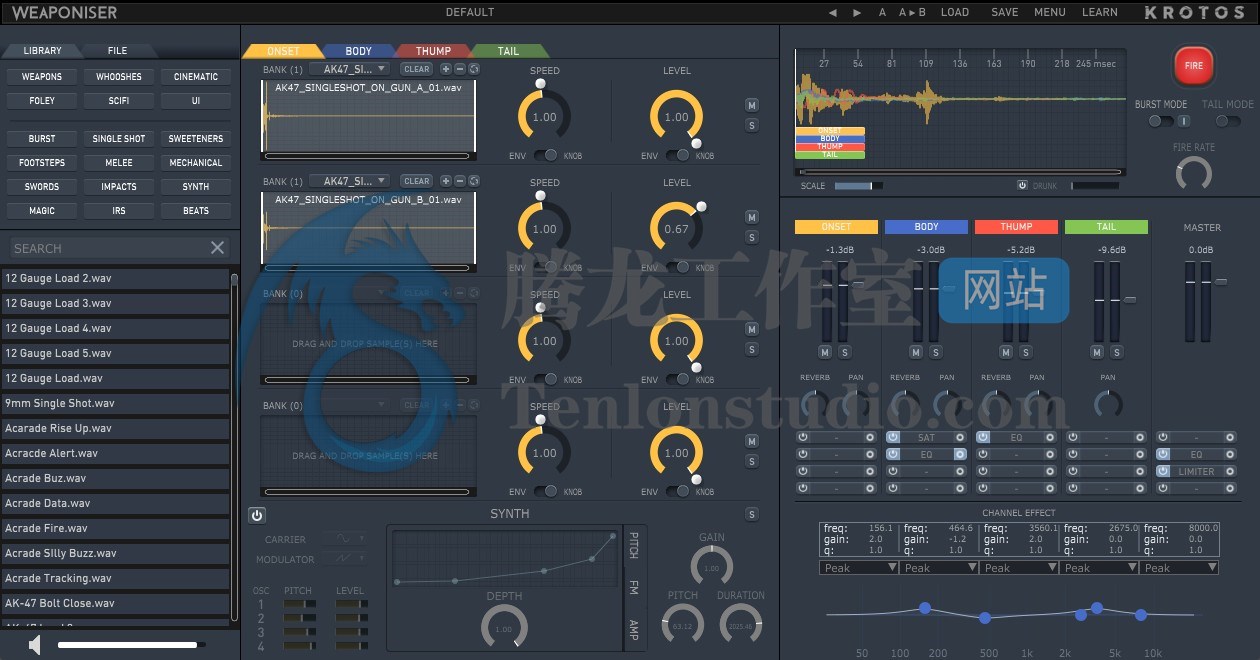Toggle the Burst Mode switch
Viewport: 1260px width, 660px height.
(1161, 121)
